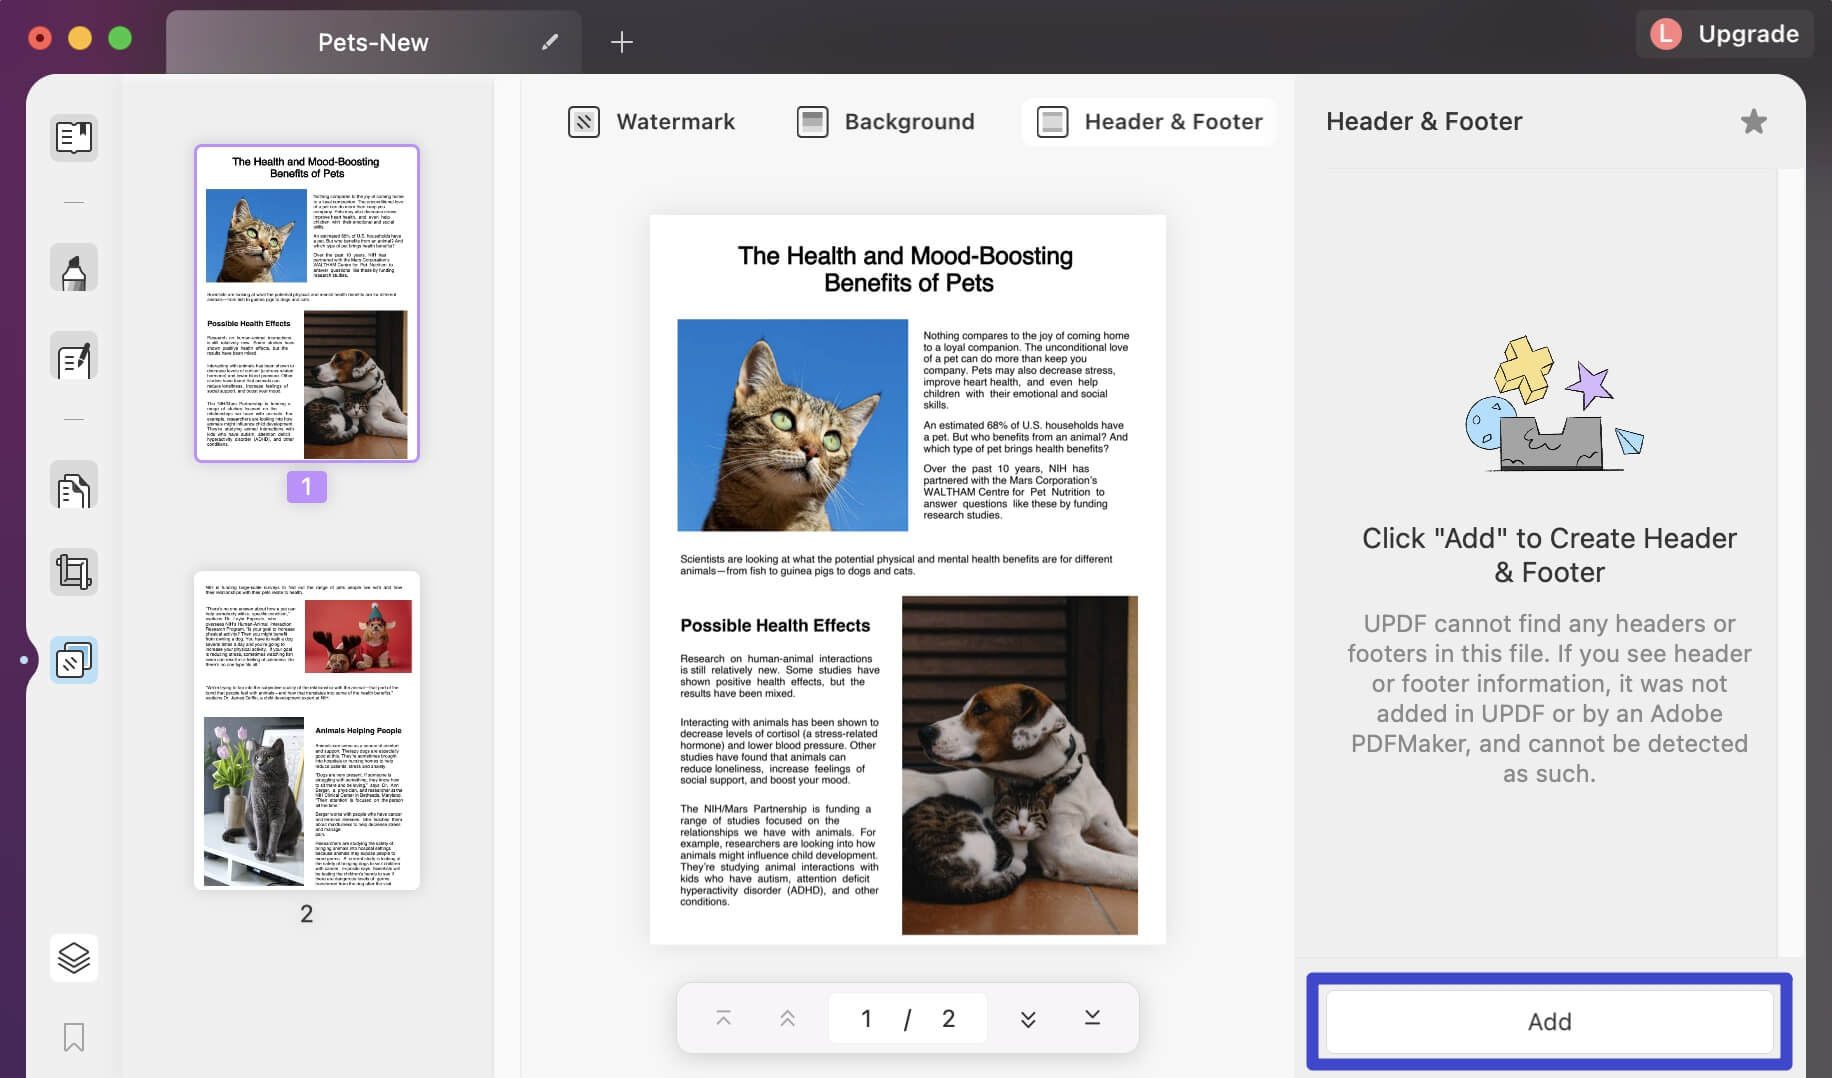Viewport: 1832px width, 1078px height.
Task: Switch to the Watermark tool
Action: 651,121
